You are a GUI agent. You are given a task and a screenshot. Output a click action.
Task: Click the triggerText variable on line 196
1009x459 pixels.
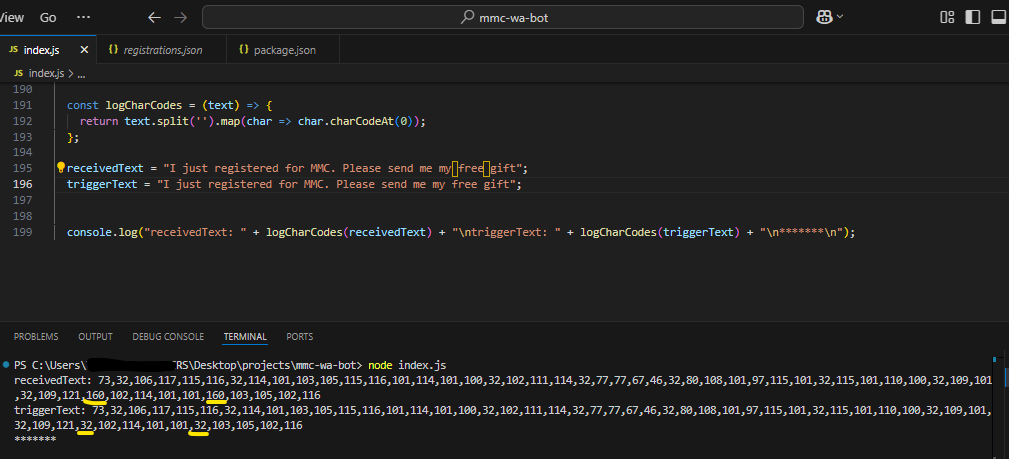click(102, 184)
